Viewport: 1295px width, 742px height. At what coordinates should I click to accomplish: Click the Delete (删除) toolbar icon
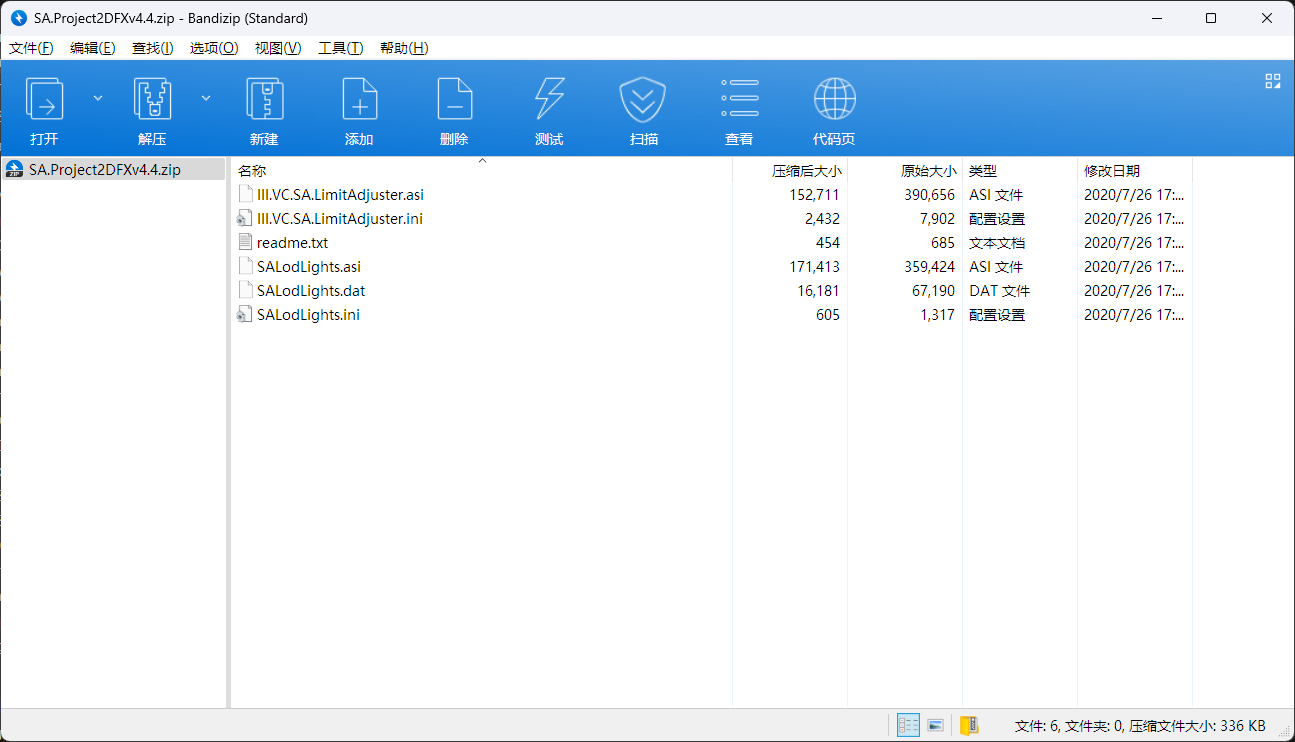[454, 100]
